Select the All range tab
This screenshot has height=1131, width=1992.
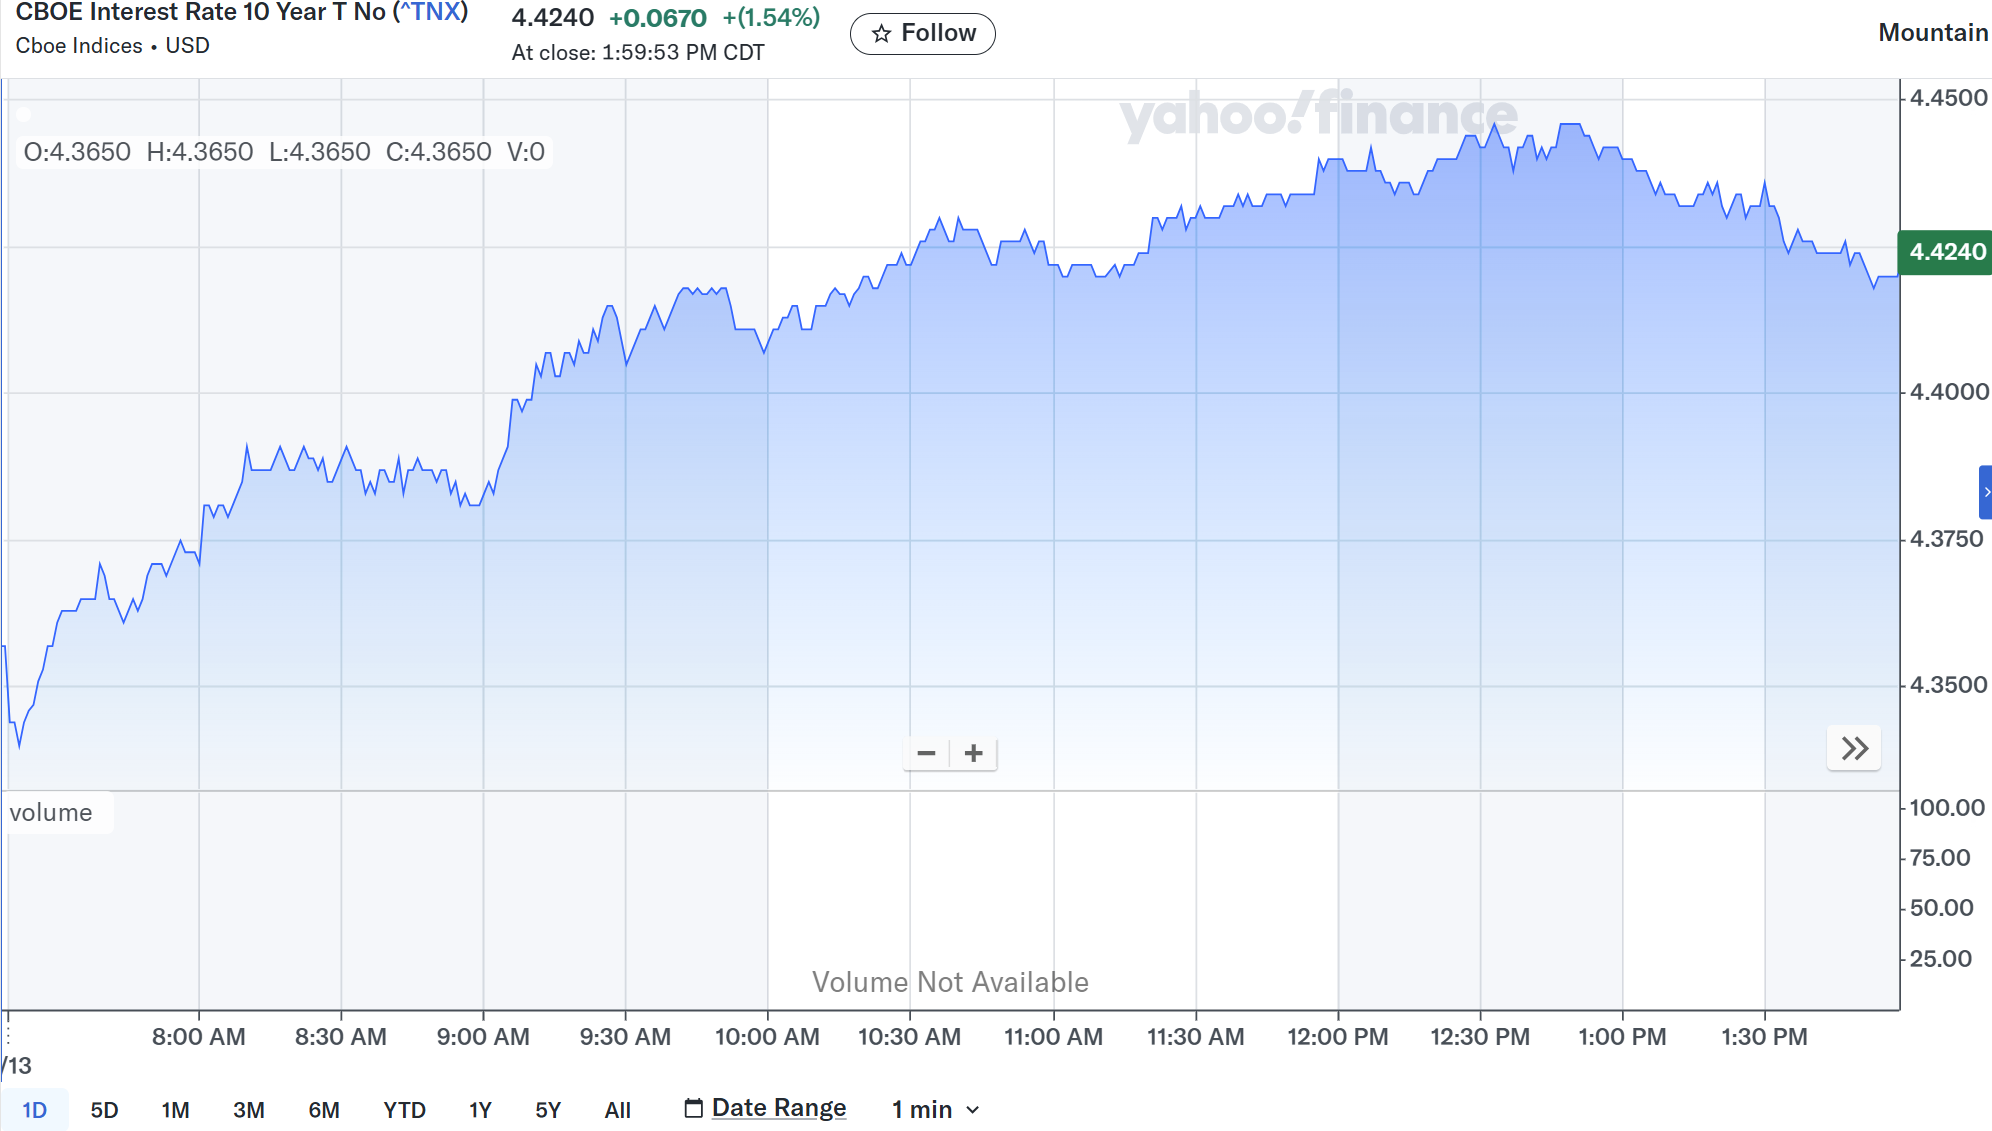point(617,1110)
